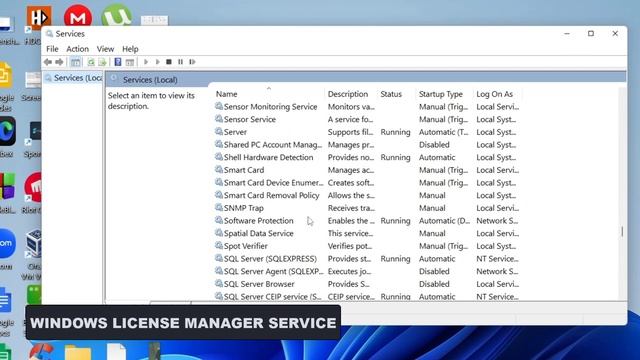
Task: Click 'Receives tra...' description of SNMP Trap
Action: point(351,208)
